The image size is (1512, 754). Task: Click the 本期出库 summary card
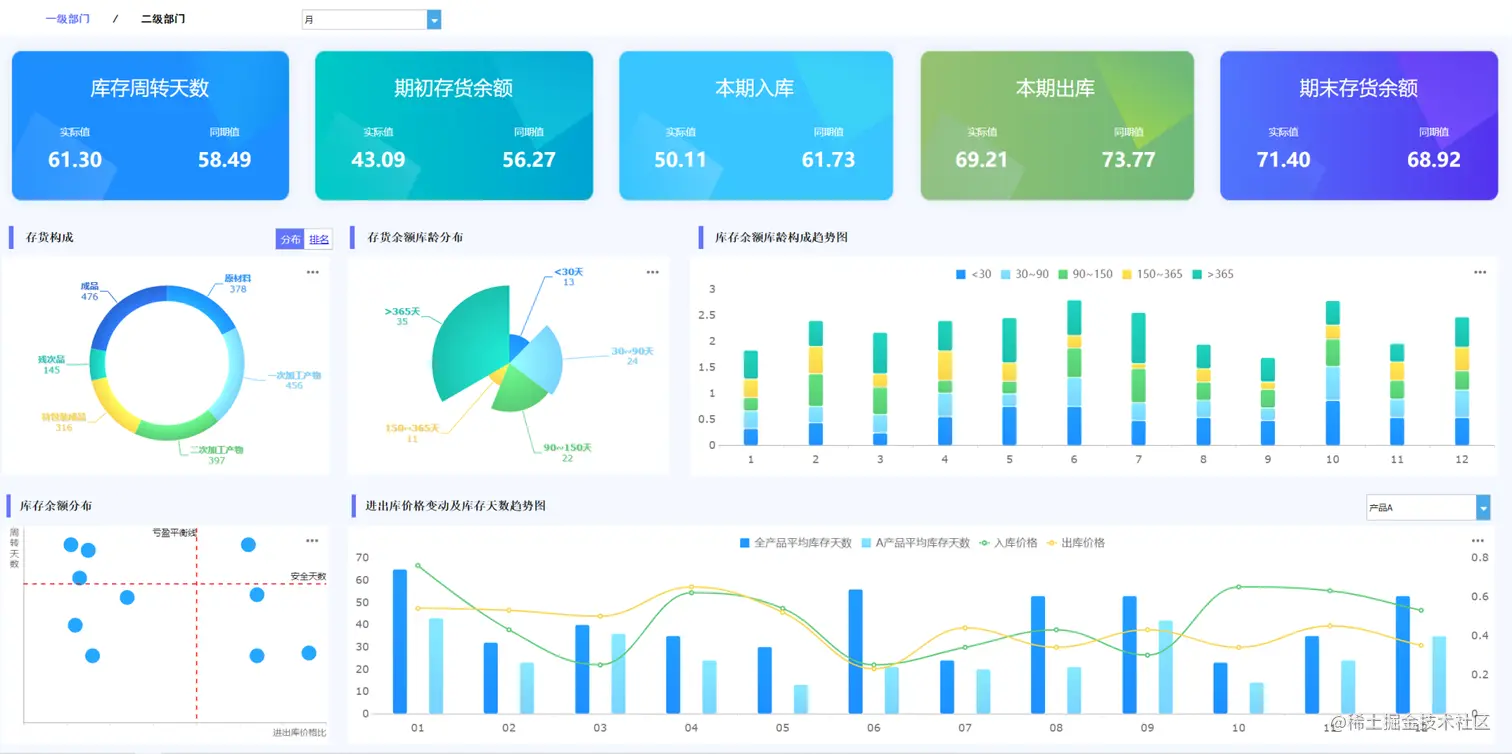[1057, 125]
